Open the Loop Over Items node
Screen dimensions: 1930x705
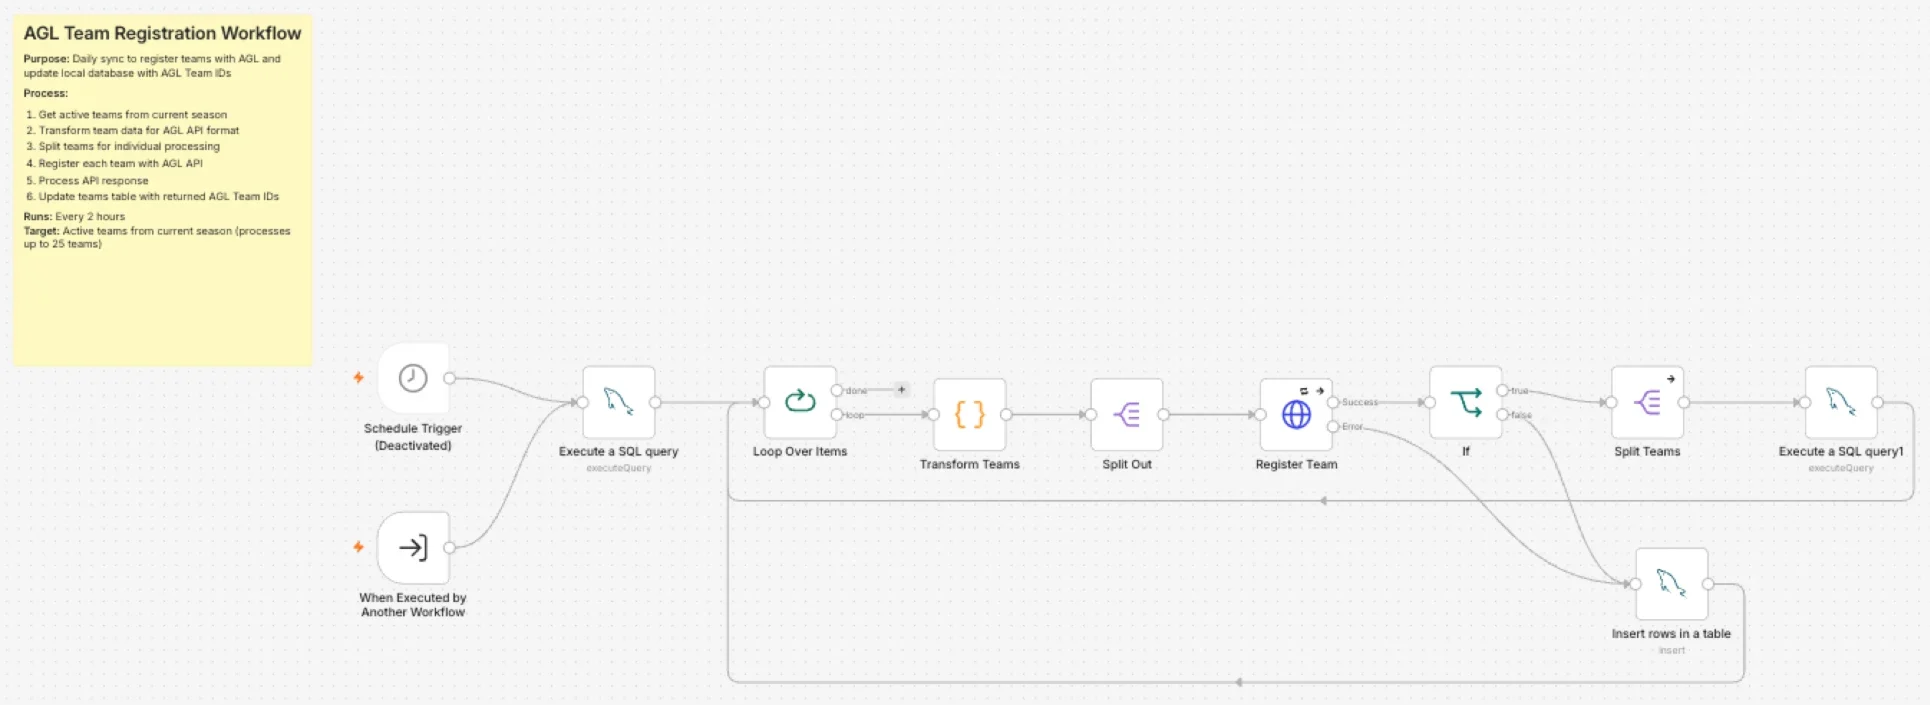pyautogui.click(x=800, y=402)
